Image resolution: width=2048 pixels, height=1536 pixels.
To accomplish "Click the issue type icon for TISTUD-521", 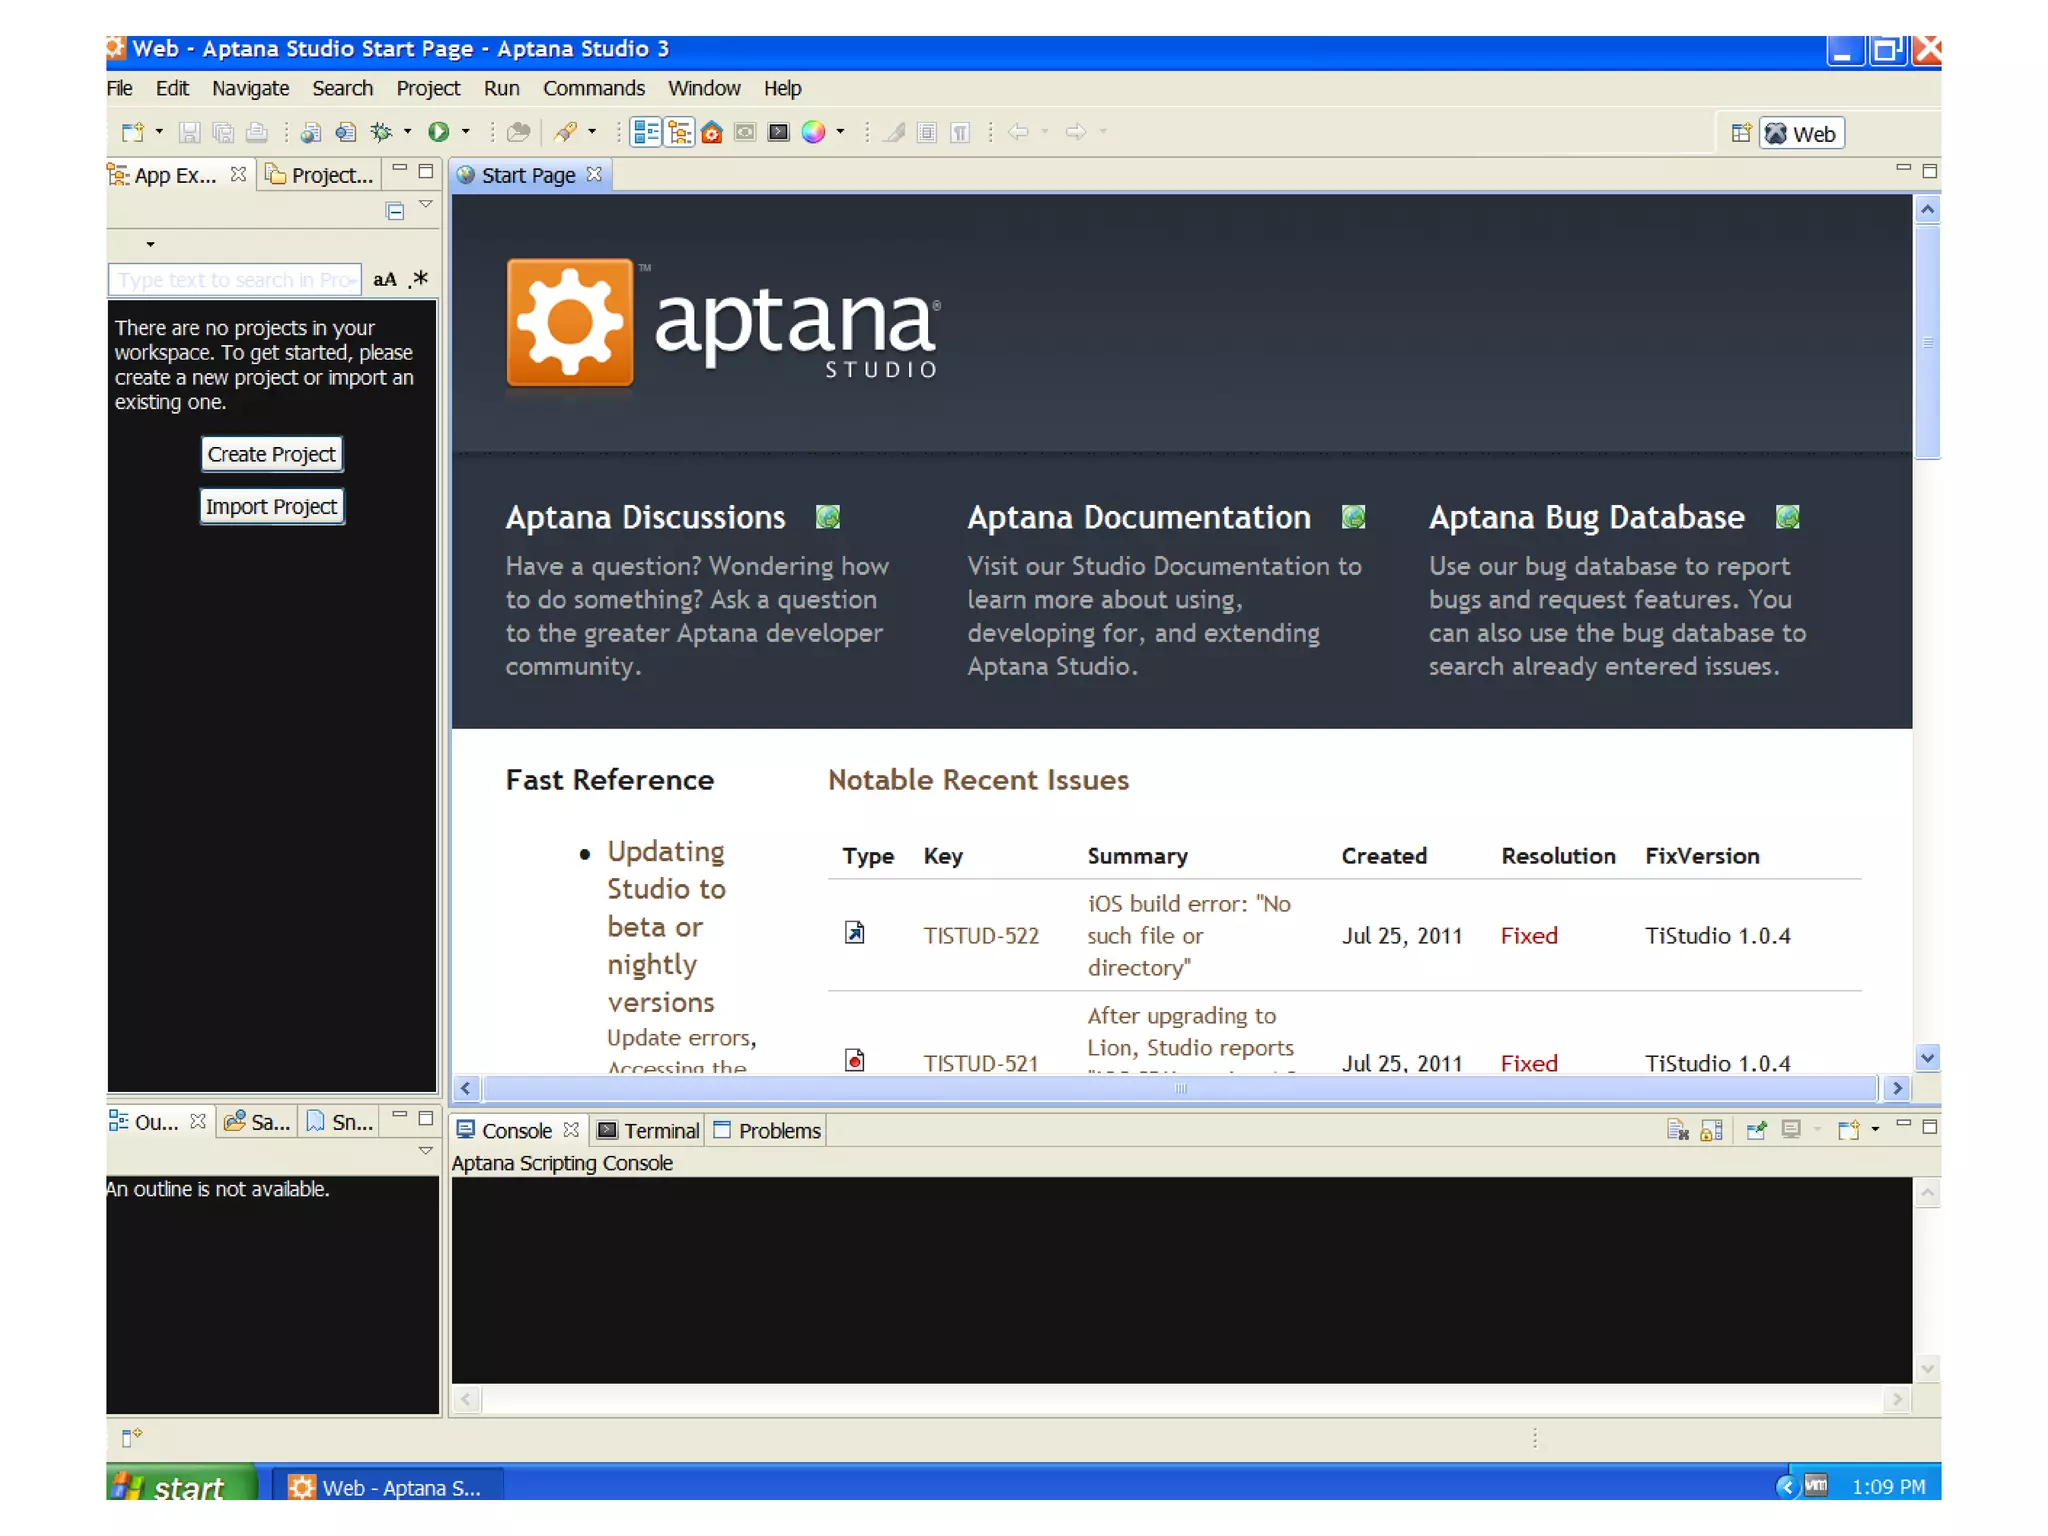I will tap(854, 1060).
